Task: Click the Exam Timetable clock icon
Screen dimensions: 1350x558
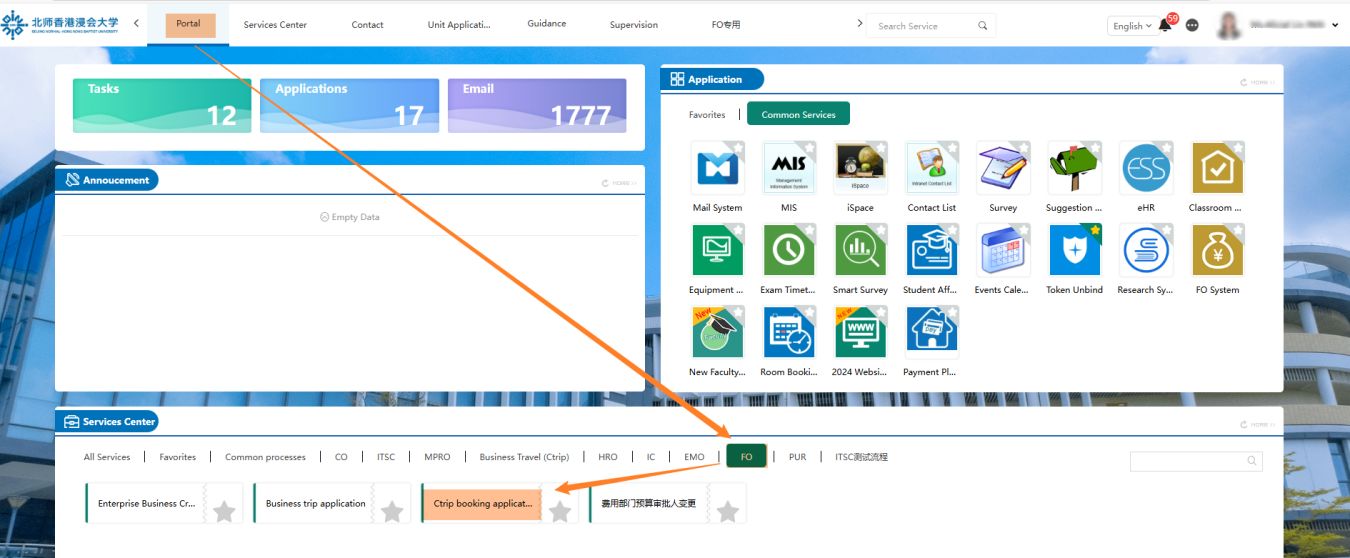Action: click(789, 250)
